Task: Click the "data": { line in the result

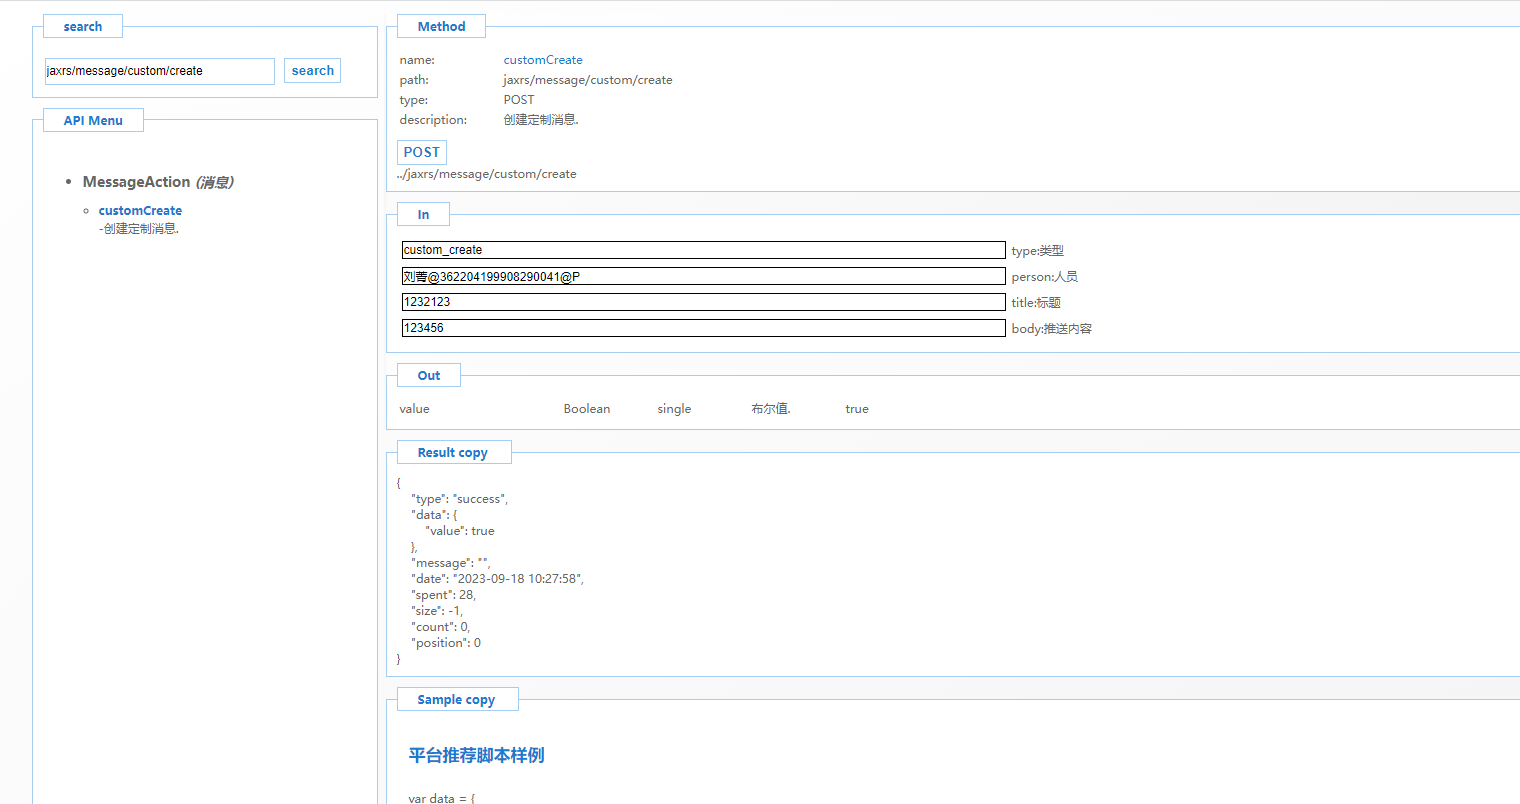Action: [434, 515]
